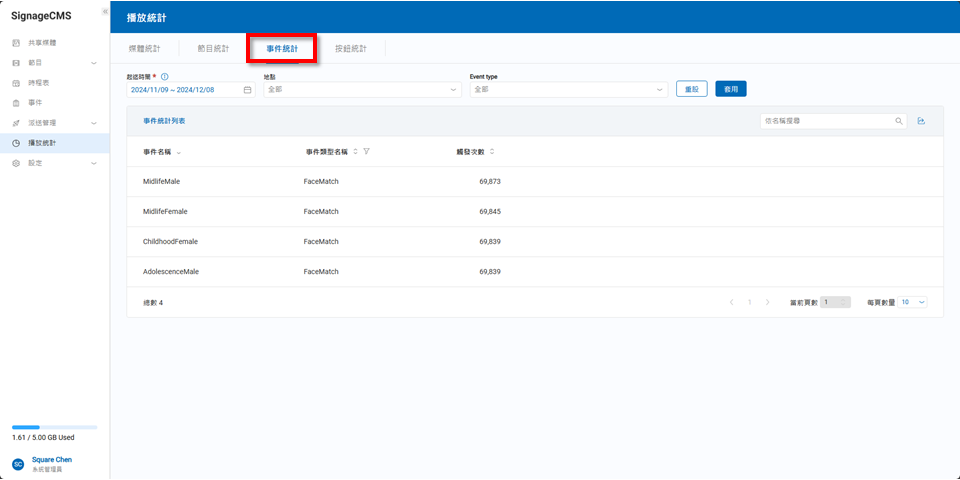Open the Event type dropdown

click(x=567, y=89)
